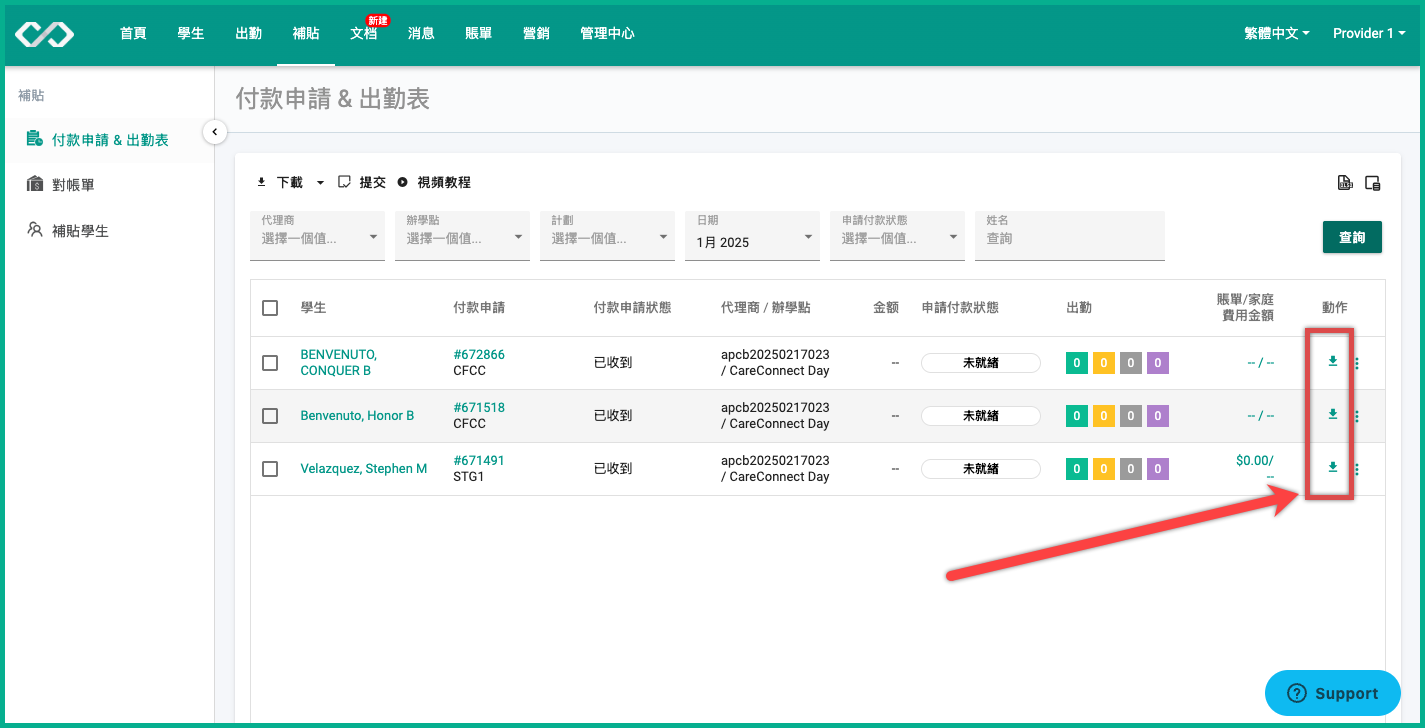Image resolution: width=1425 pixels, height=728 pixels.
Task: Open the 計劃 filter dropdown
Action: 607,236
